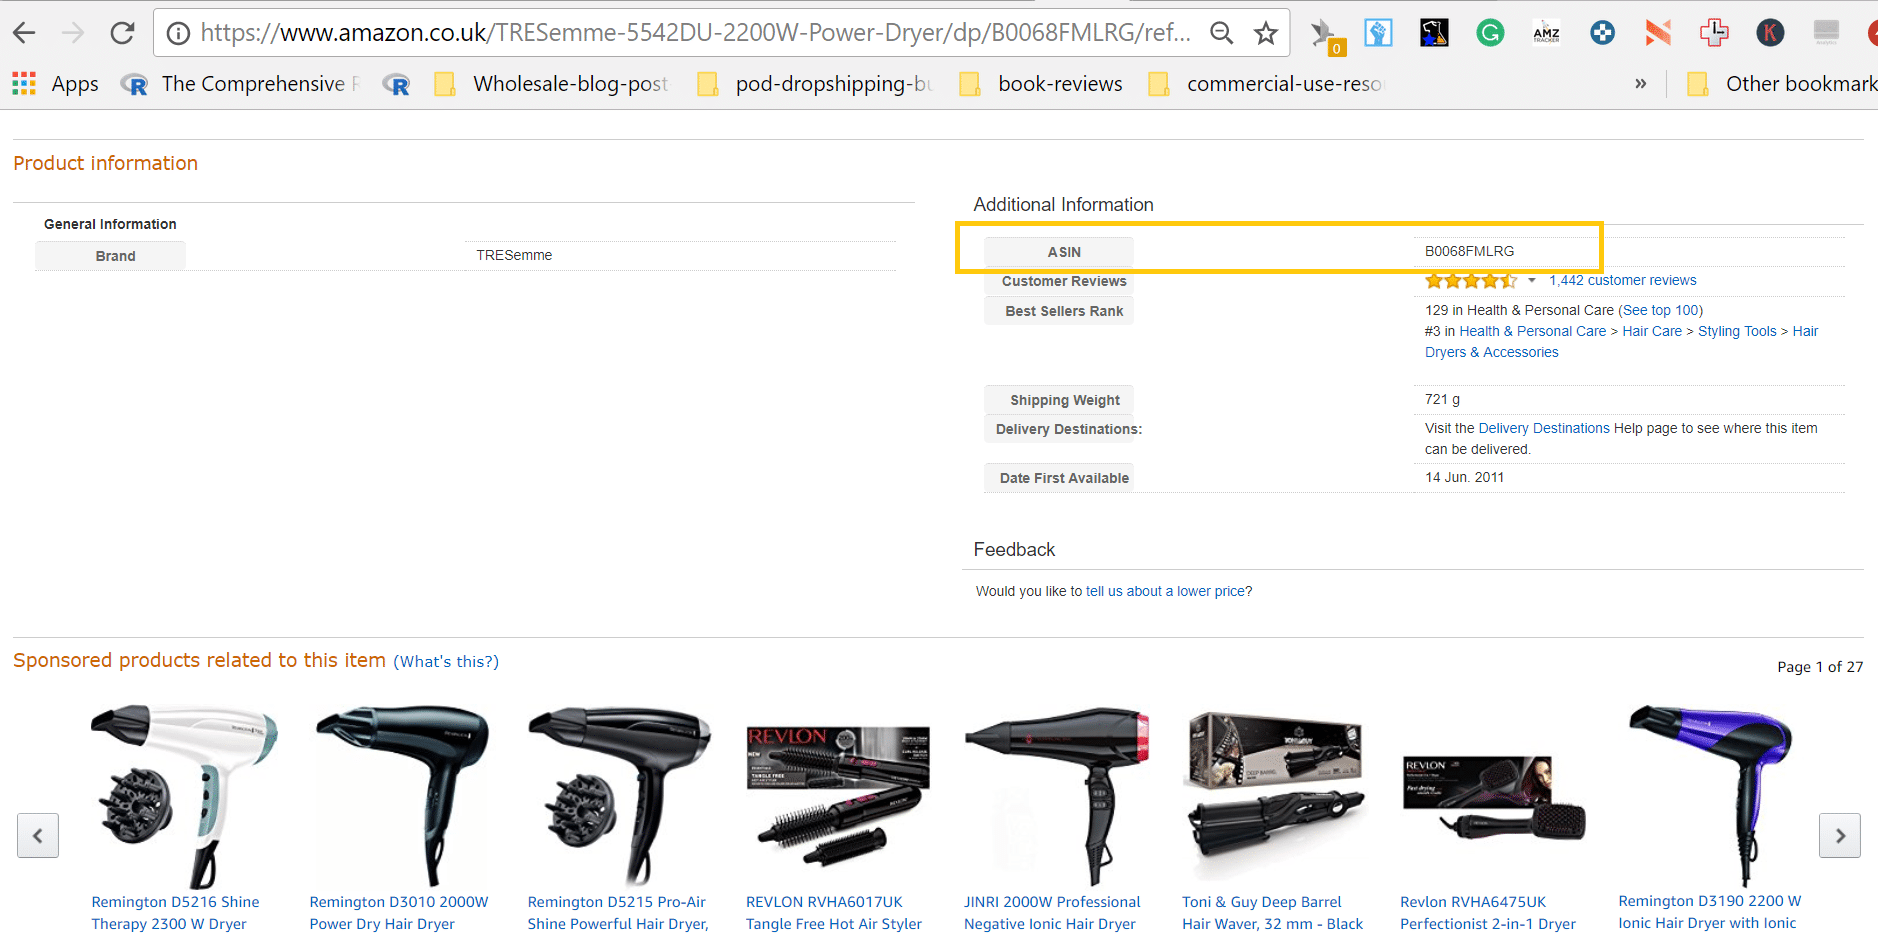Open Health & Personal Care category link
This screenshot has width=1878, height=934.
point(1532,332)
